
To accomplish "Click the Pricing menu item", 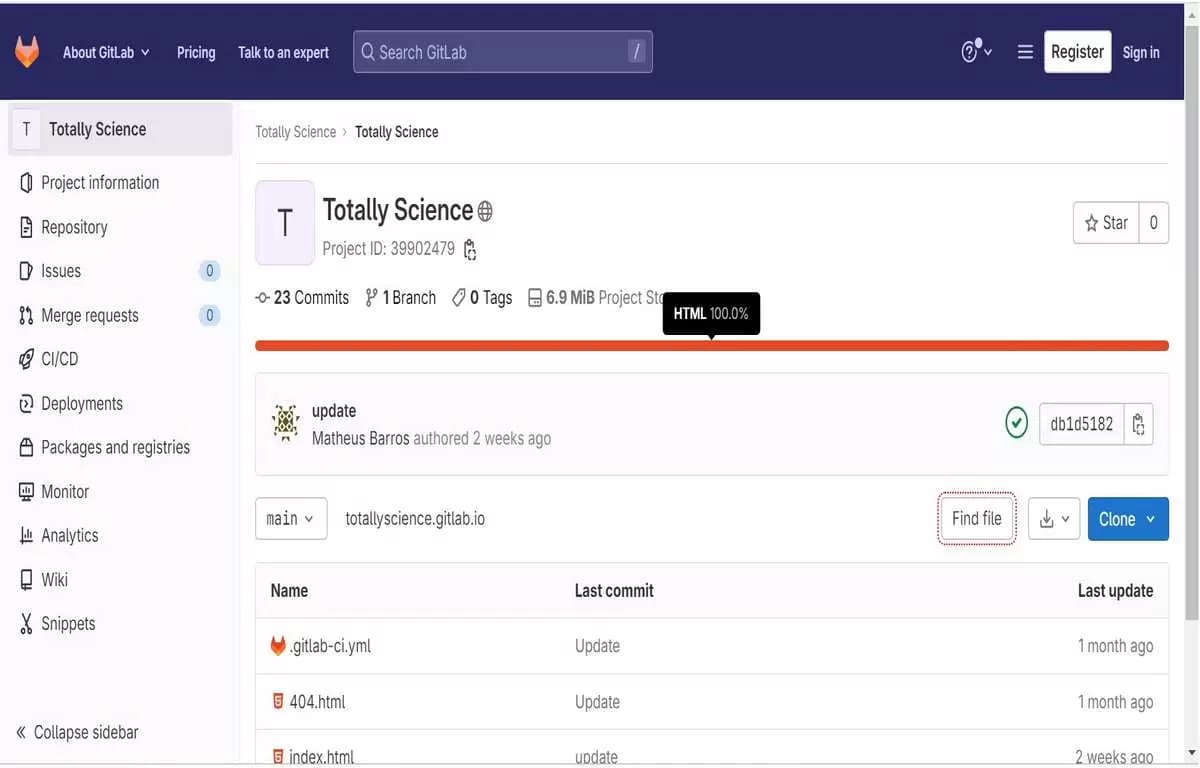I will 196,52.
